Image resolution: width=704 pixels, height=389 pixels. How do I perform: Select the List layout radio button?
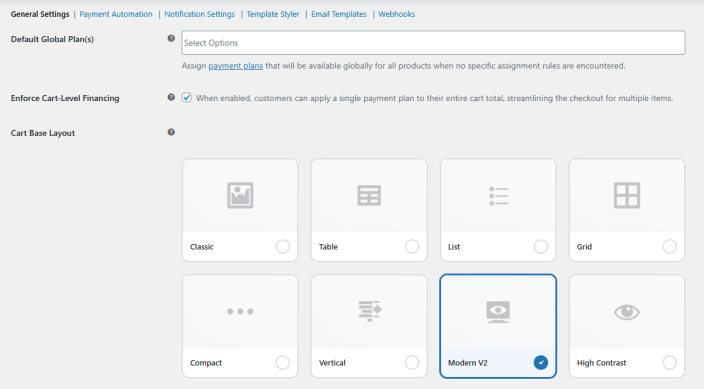541,247
